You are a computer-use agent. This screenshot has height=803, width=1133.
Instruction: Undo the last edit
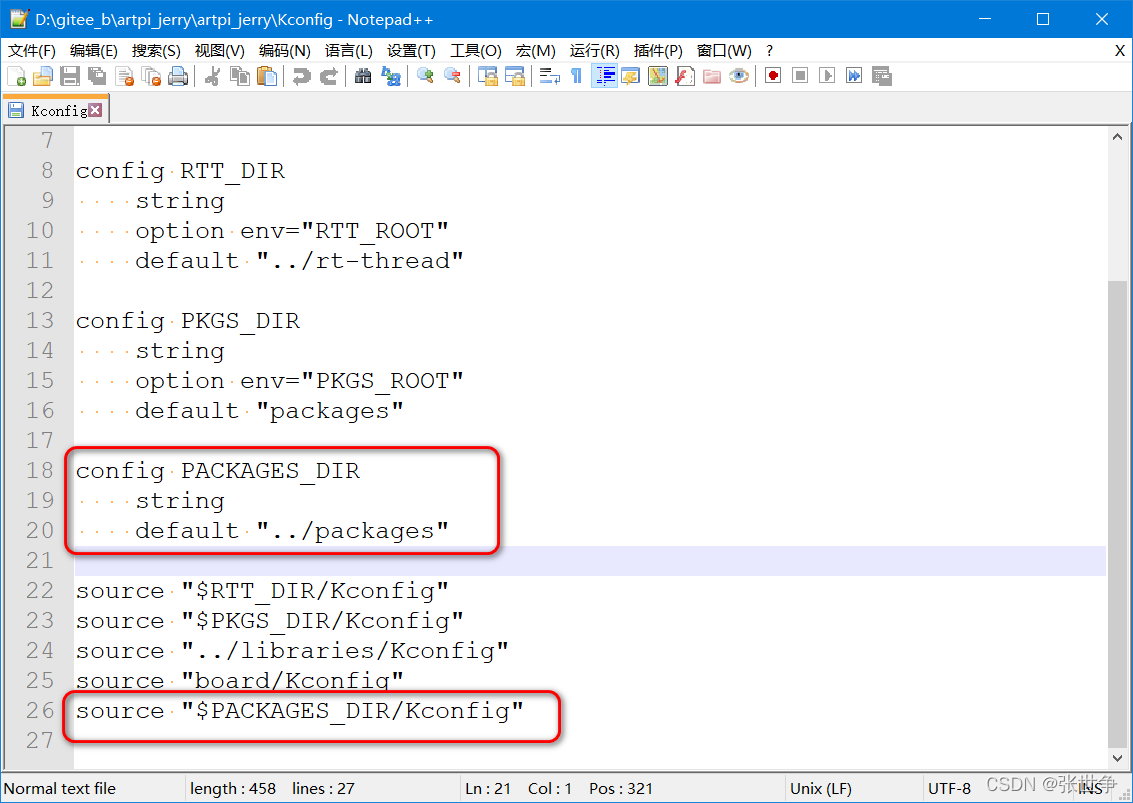(301, 76)
